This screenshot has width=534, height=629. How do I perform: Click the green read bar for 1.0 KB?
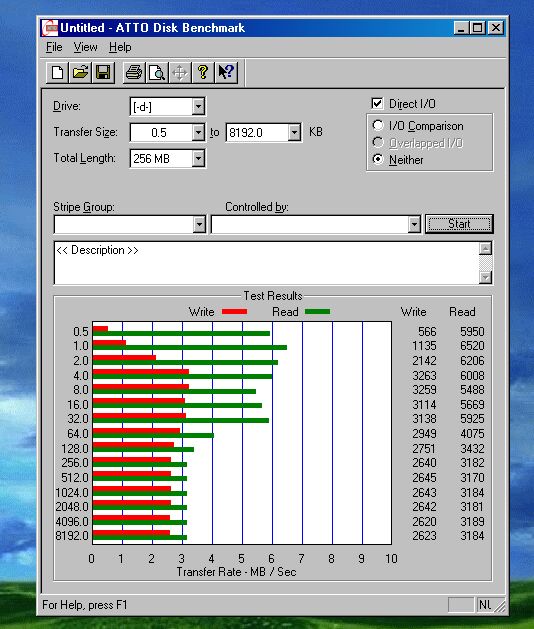[x=190, y=347]
